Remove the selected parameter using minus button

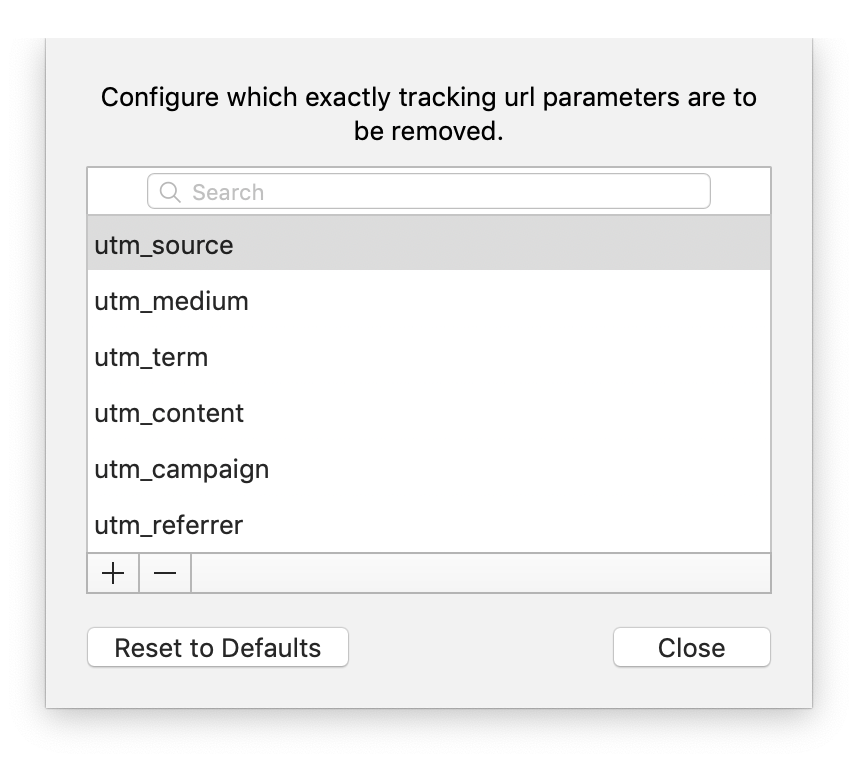[x=164, y=572]
